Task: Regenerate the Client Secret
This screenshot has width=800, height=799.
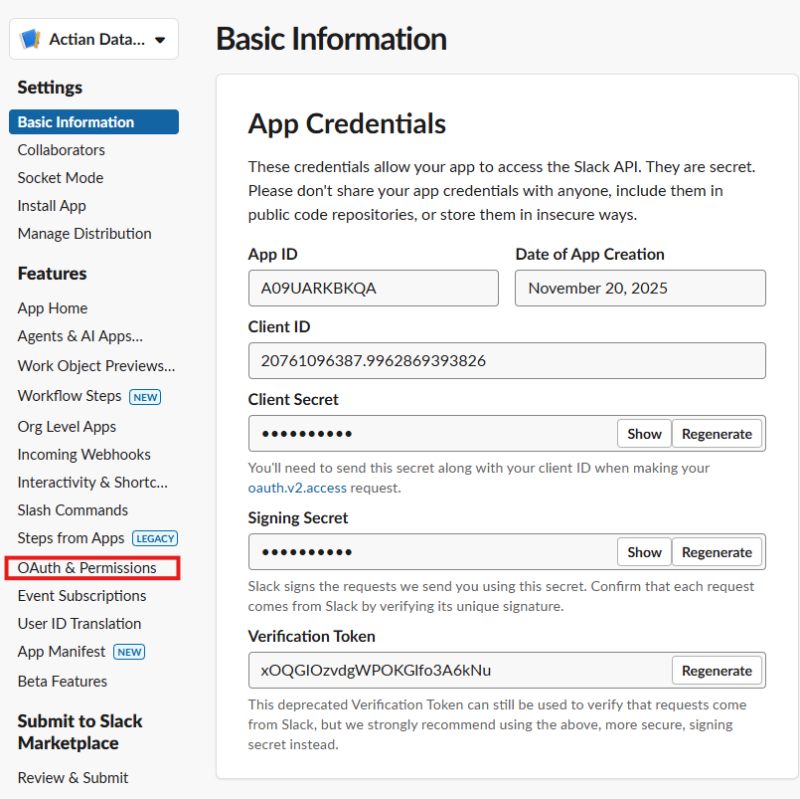Action: click(717, 434)
